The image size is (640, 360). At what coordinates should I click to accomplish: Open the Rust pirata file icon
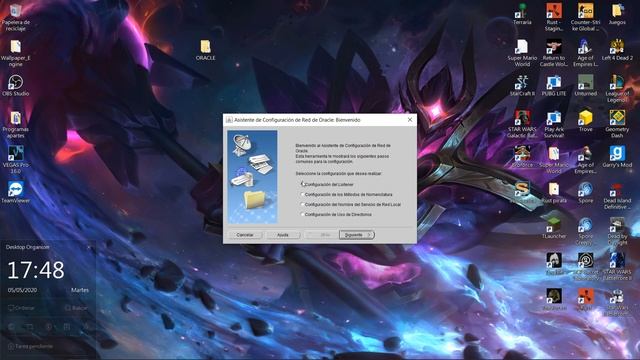pos(554,192)
